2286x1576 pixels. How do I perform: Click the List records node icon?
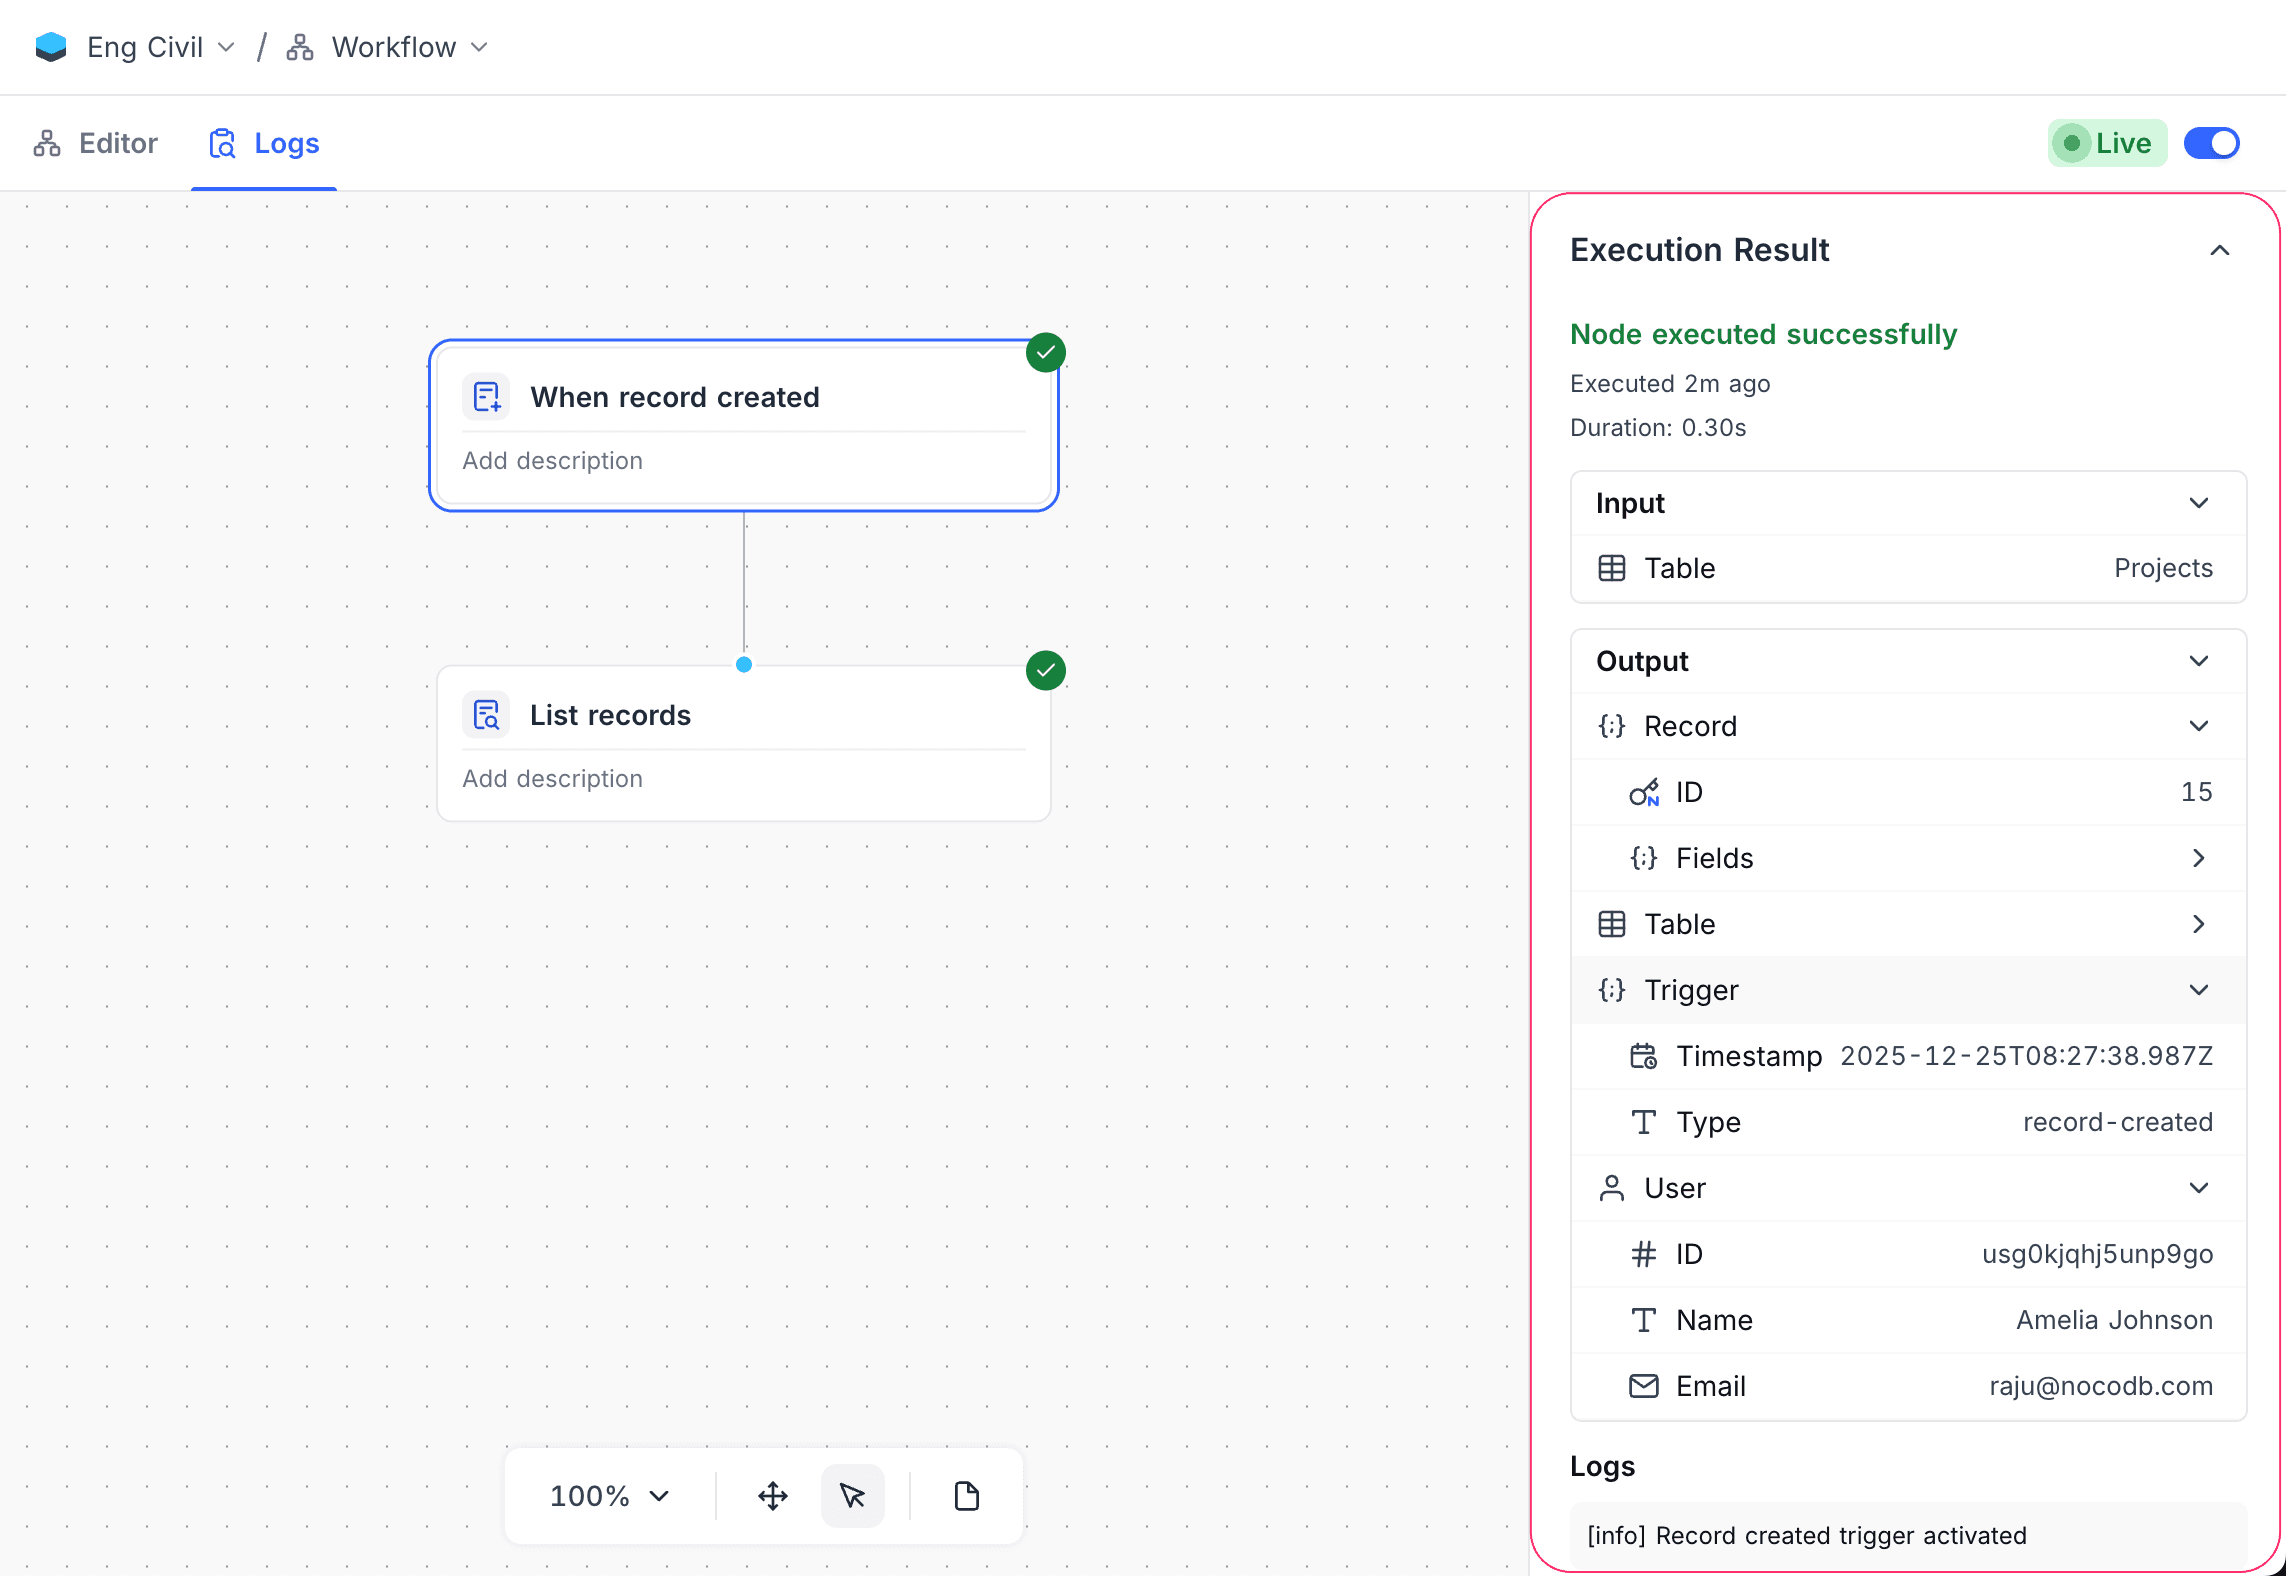pyautogui.click(x=487, y=714)
